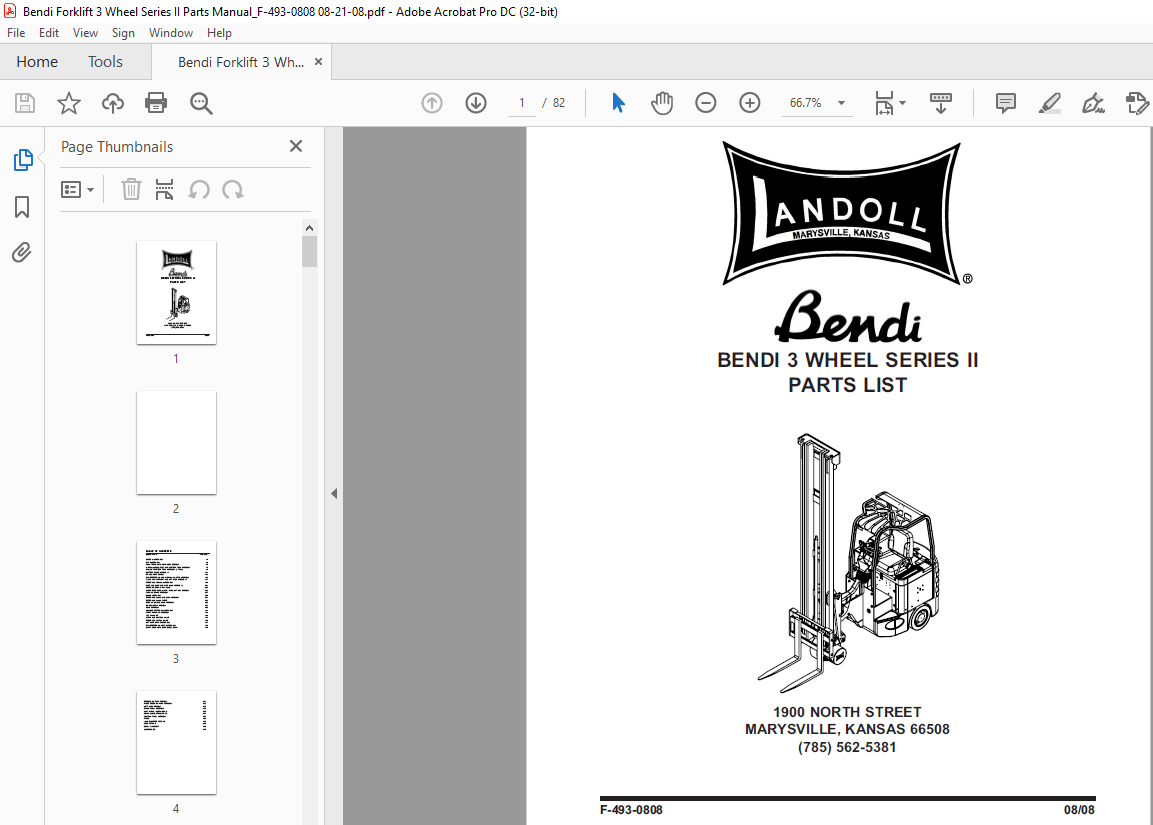This screenshot has width=1153, height=825.
Task: Select page 4 thumbnail
Action: [x=176, y=743]
